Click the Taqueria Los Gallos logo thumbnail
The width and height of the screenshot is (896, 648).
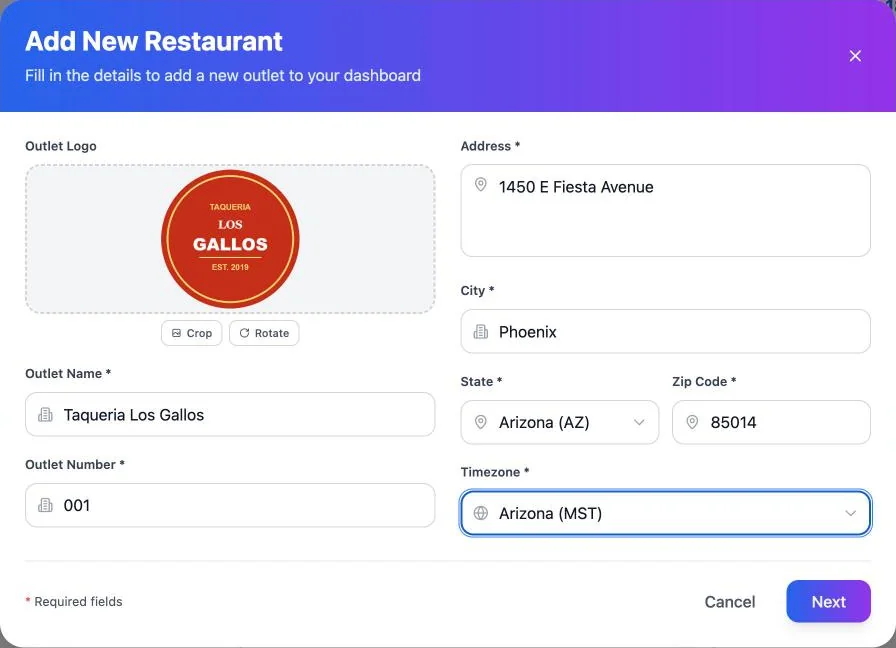point(230,239)
